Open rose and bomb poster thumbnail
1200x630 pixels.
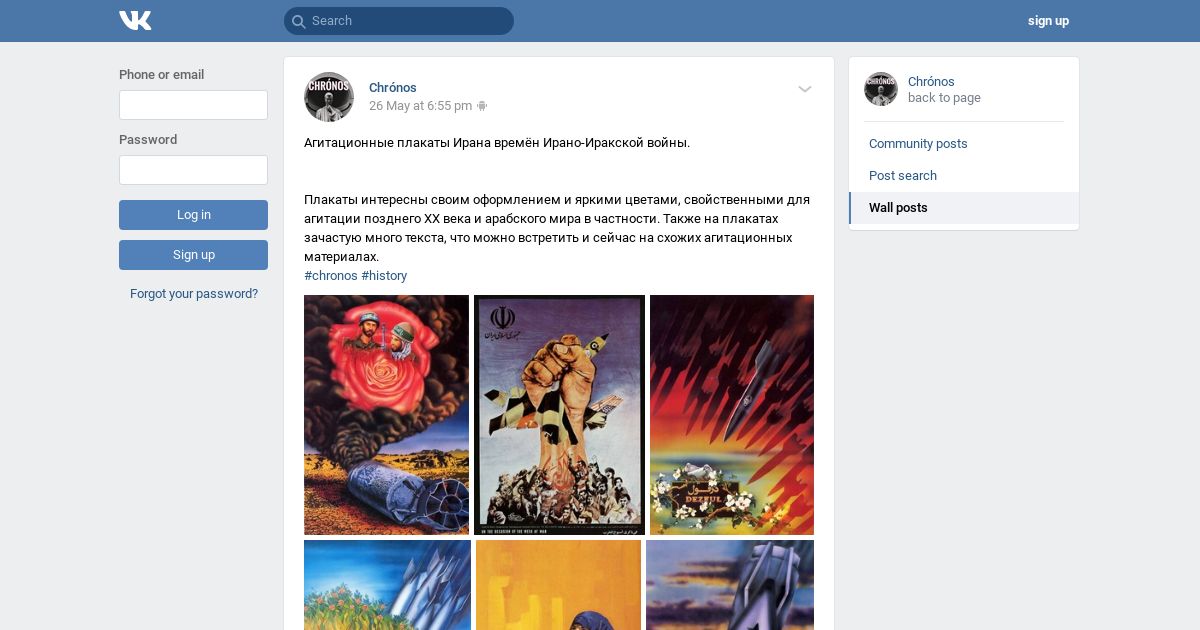pos(386,415)
